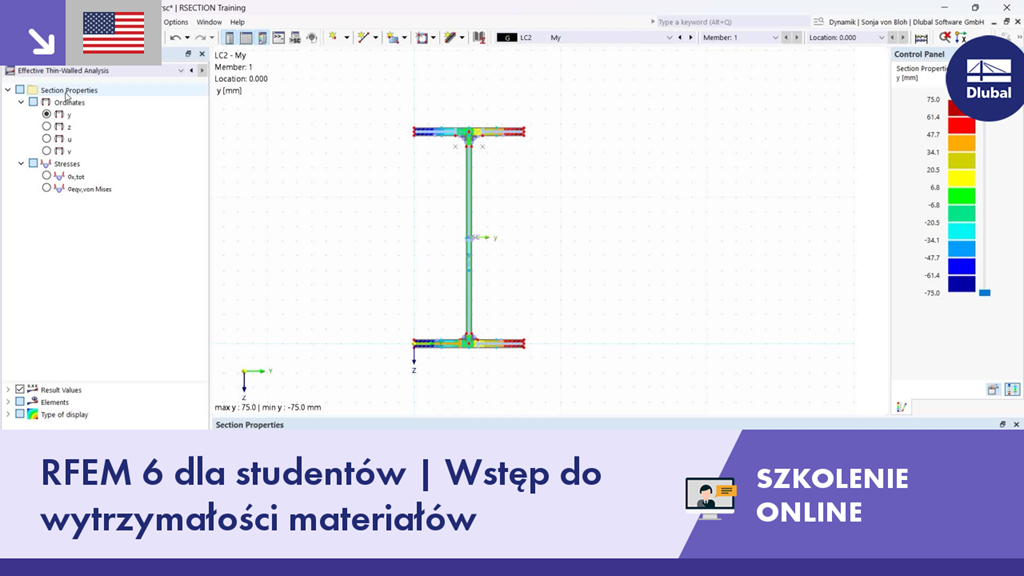Open the Options menu
The width and height of the screenshot is (1024, 576).
pyautogui.click(x=176, y=22)
